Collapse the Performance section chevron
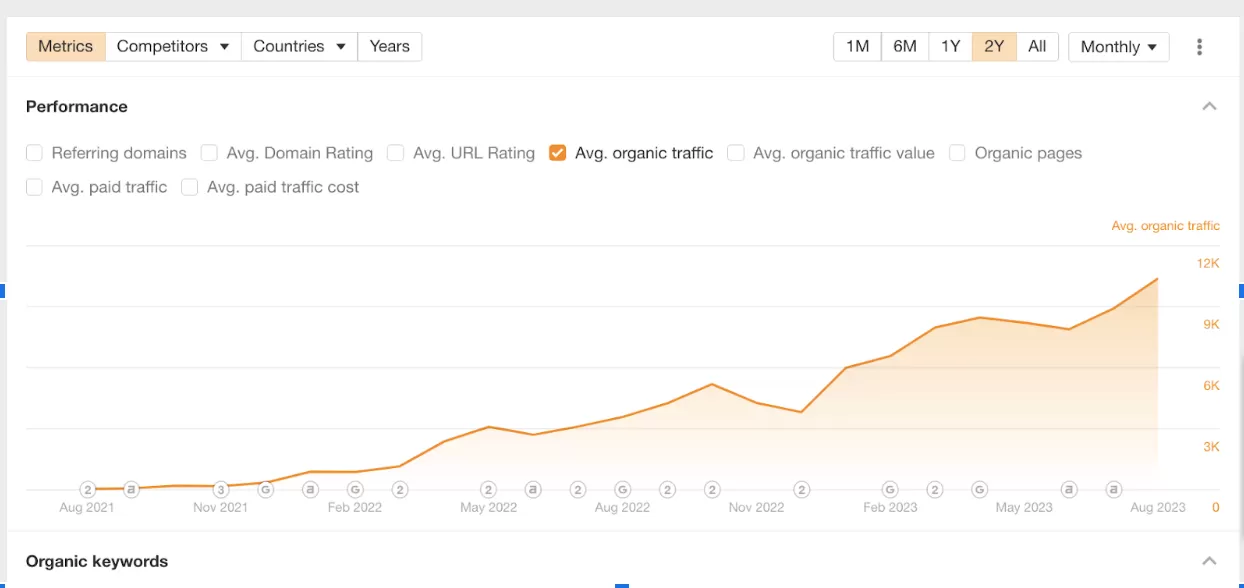 click(1209, 107)
